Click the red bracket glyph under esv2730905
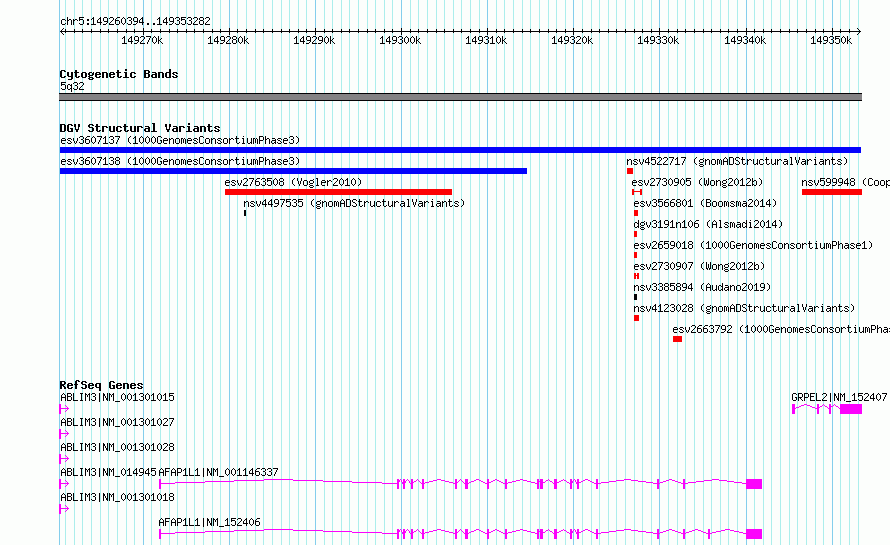Screen dimensions: 890x545 pos(637,192)
